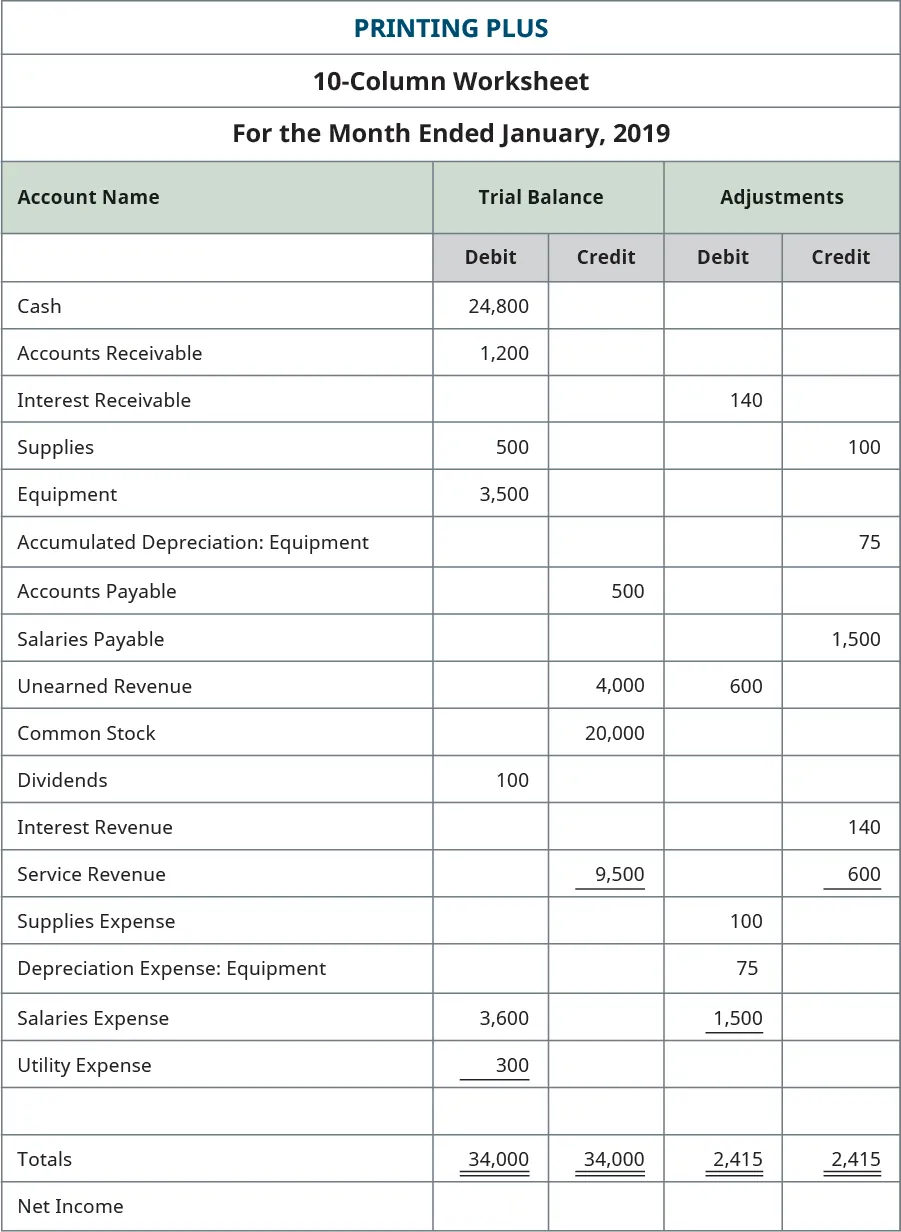Select Salaries Payable adjustment credit 1,500
The image size is (901, 1232).
[x=856, y=639]
